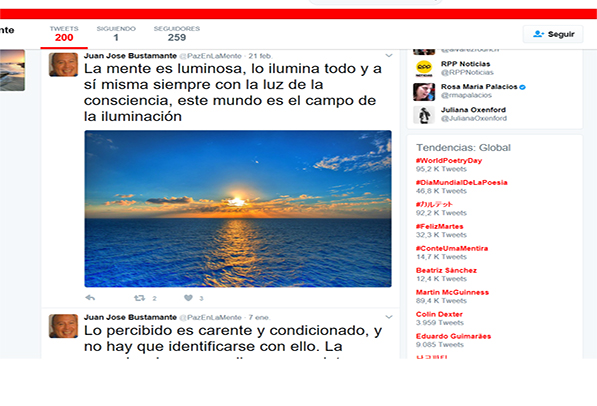Click Juan Jose Bustamante name on 7 ene. tweet
The image size is (597, 406).
point(130,317)
